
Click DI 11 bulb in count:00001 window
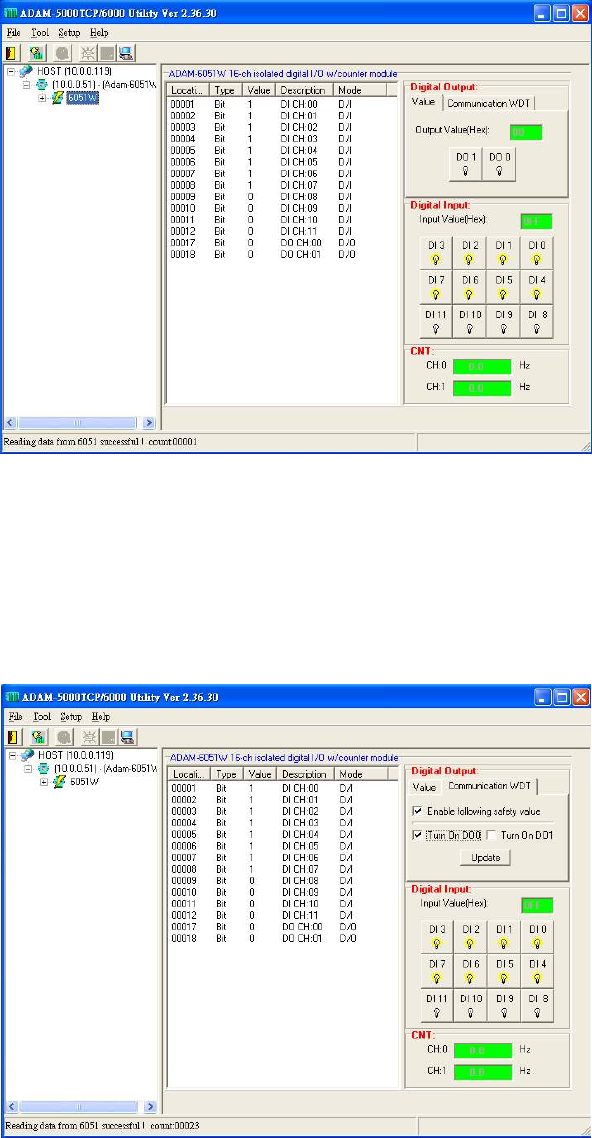[436, 322]
